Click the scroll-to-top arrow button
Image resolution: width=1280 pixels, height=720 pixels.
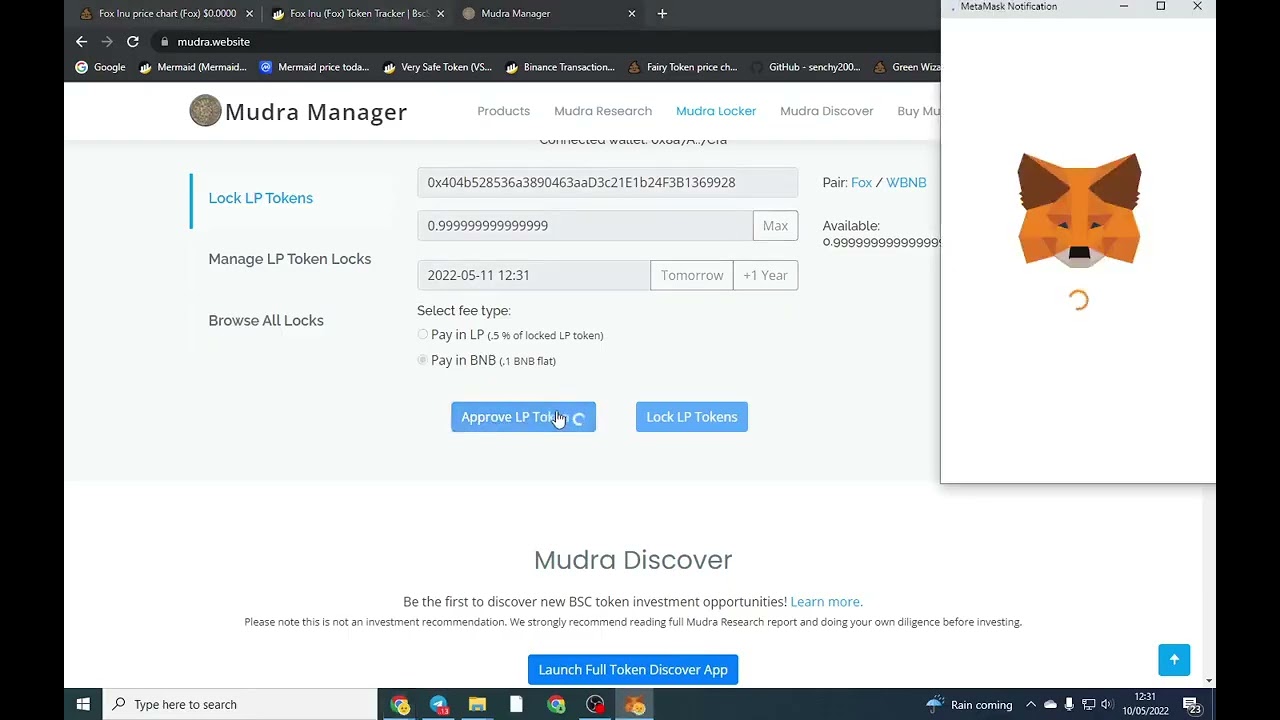pyautogui.click(x=1174, y=660)
